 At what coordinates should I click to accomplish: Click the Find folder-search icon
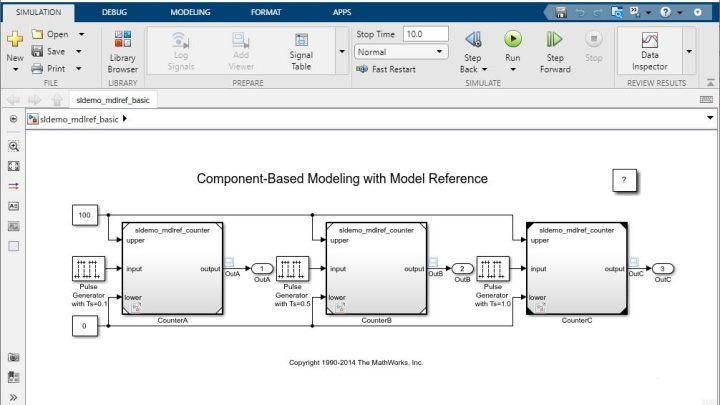pos(617,12)
